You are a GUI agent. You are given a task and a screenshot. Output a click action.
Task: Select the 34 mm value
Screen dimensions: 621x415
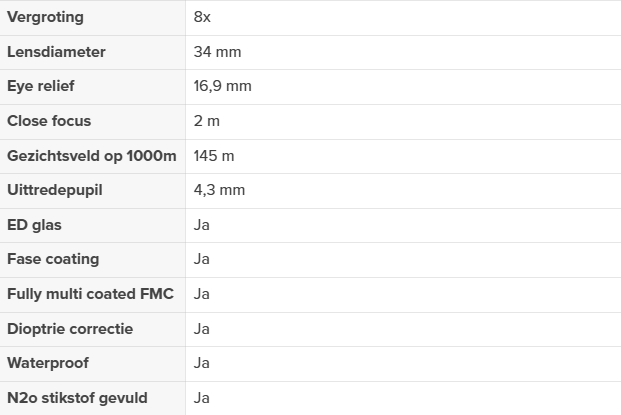217,52
